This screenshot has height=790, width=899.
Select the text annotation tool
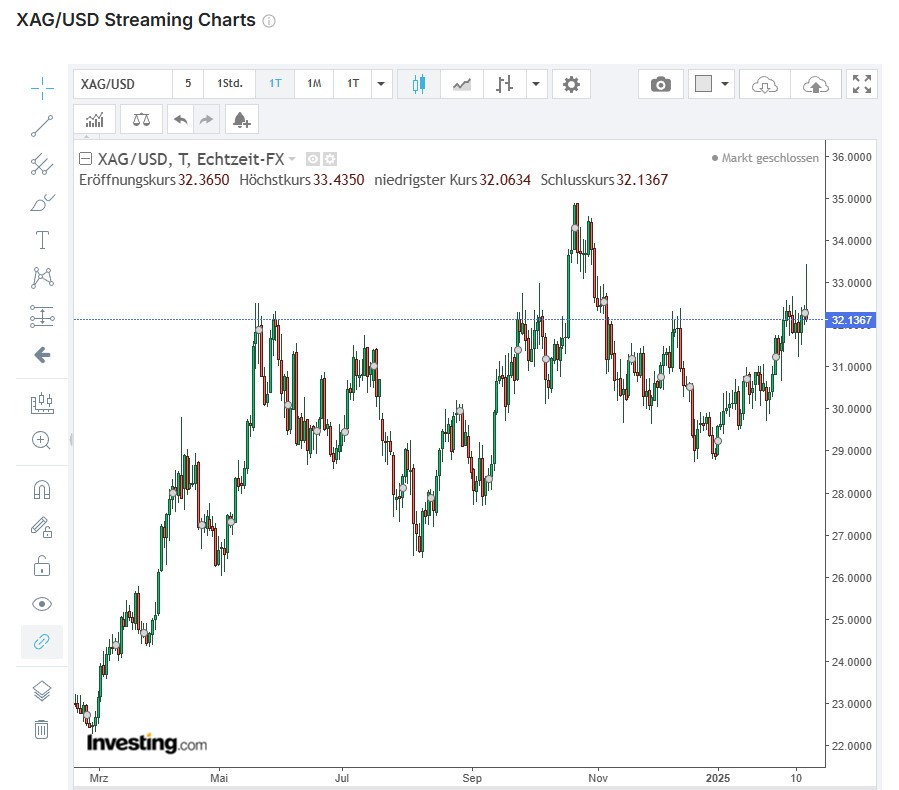pos(42,240)
